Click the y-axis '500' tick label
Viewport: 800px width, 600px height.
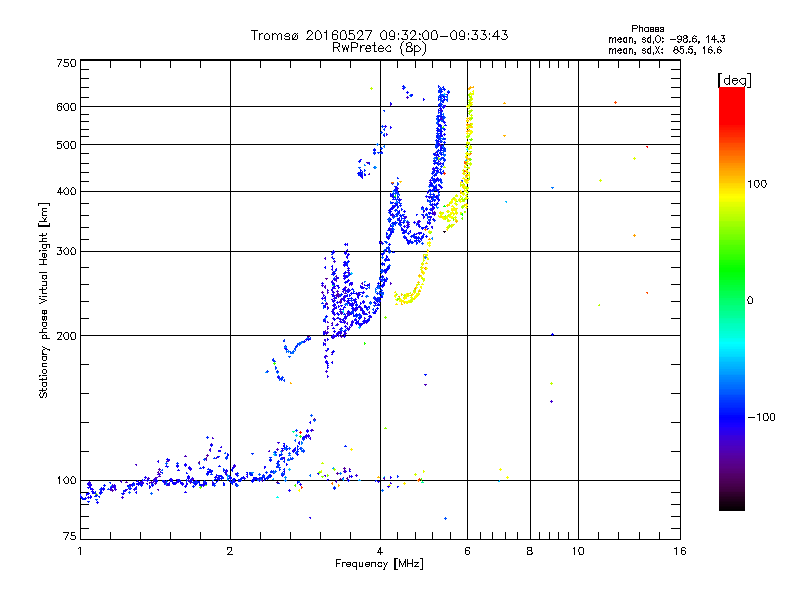coord(66,145)
